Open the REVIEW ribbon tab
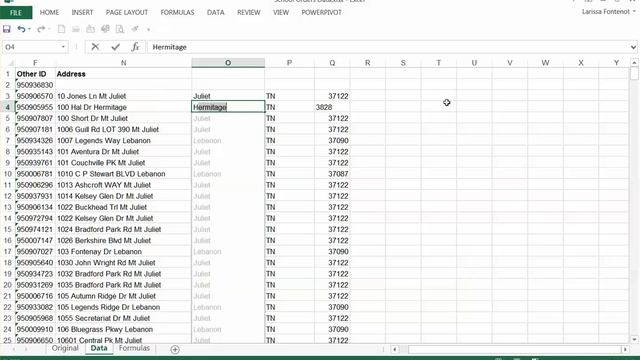Screen dimensions: 640x360 tap(249, 13)
